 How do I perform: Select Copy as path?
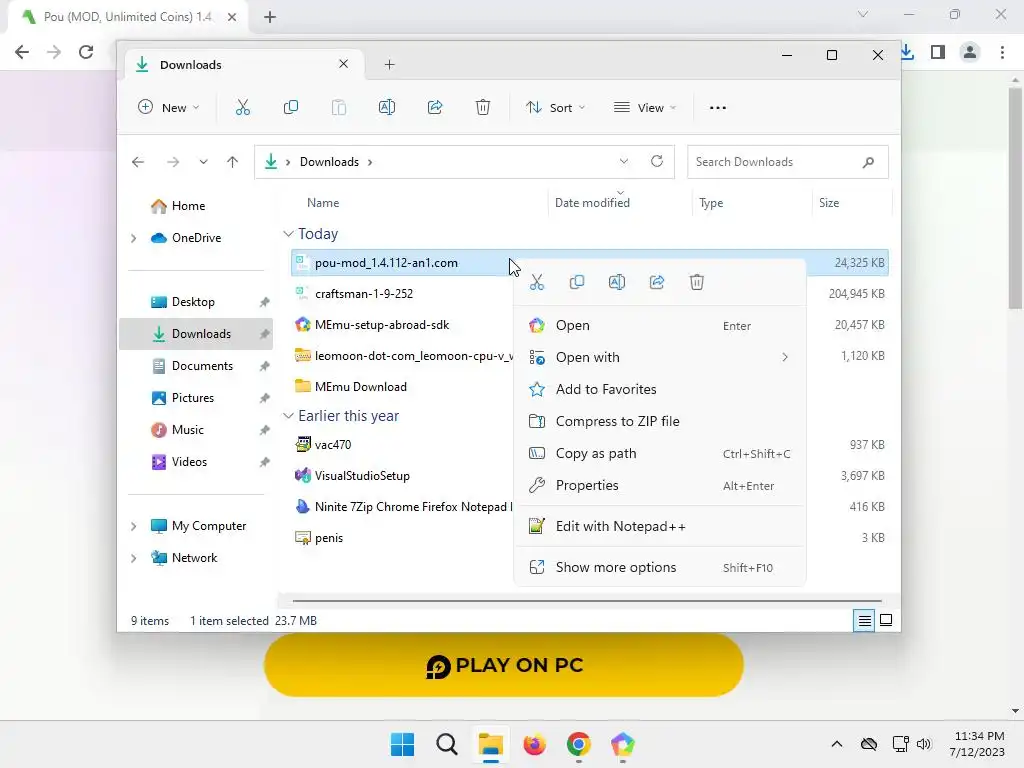pyautogui.click(x=660, y=453)
